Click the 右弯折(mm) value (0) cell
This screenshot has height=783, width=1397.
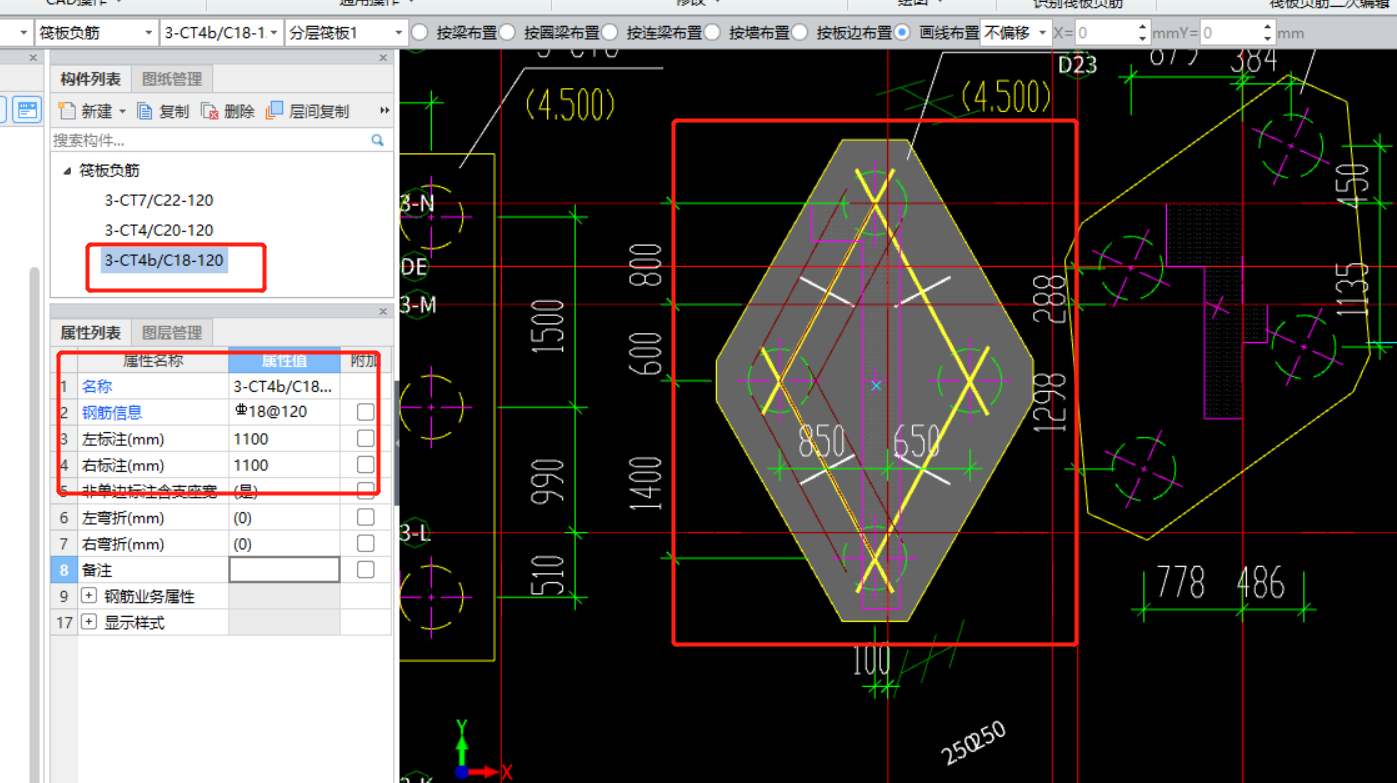click(285, 543)
